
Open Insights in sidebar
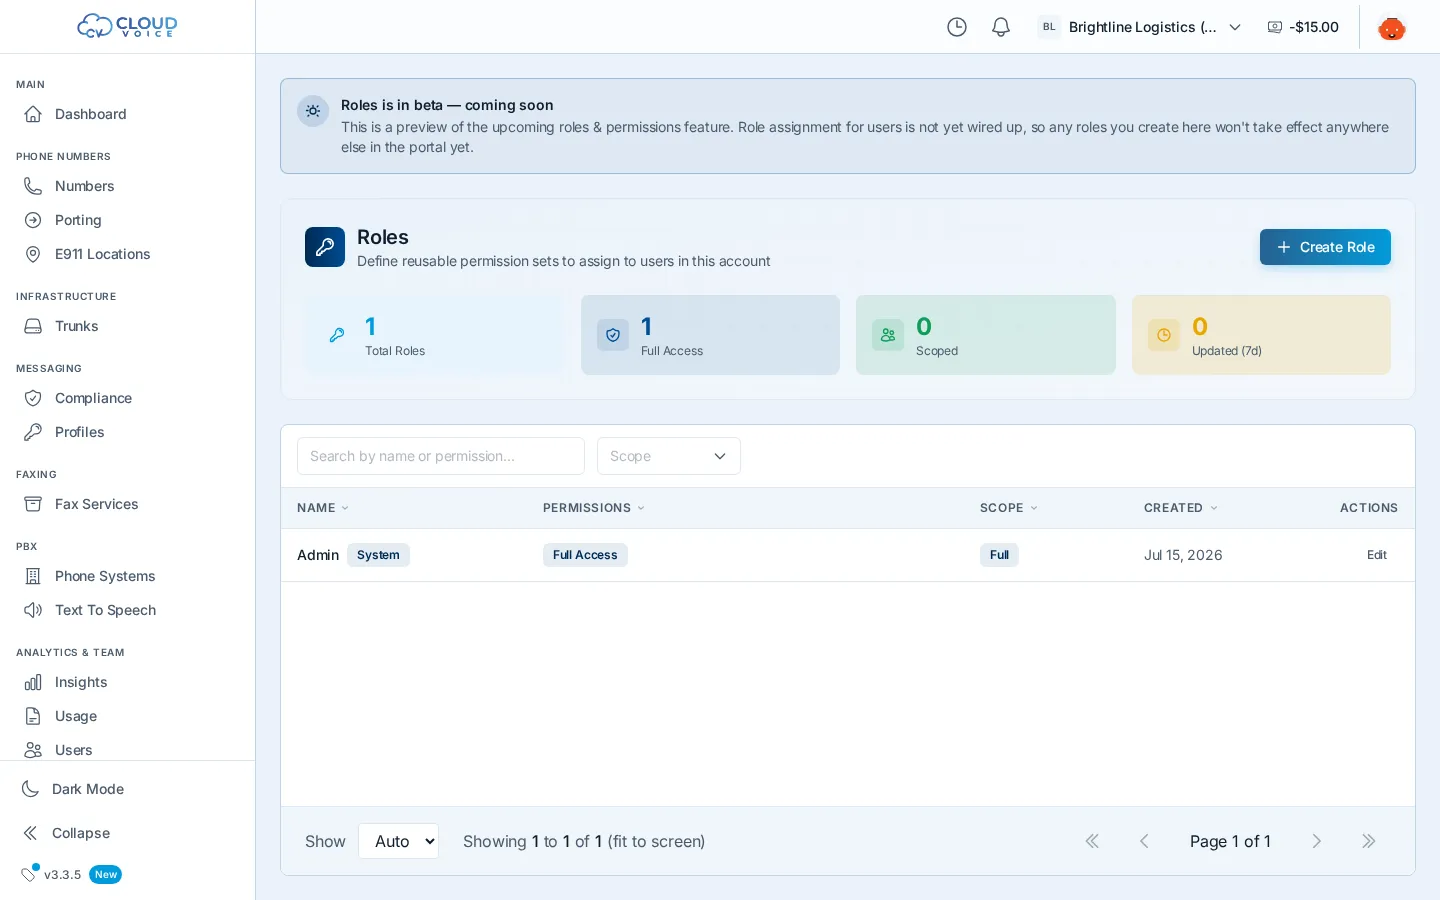point(127,682)
